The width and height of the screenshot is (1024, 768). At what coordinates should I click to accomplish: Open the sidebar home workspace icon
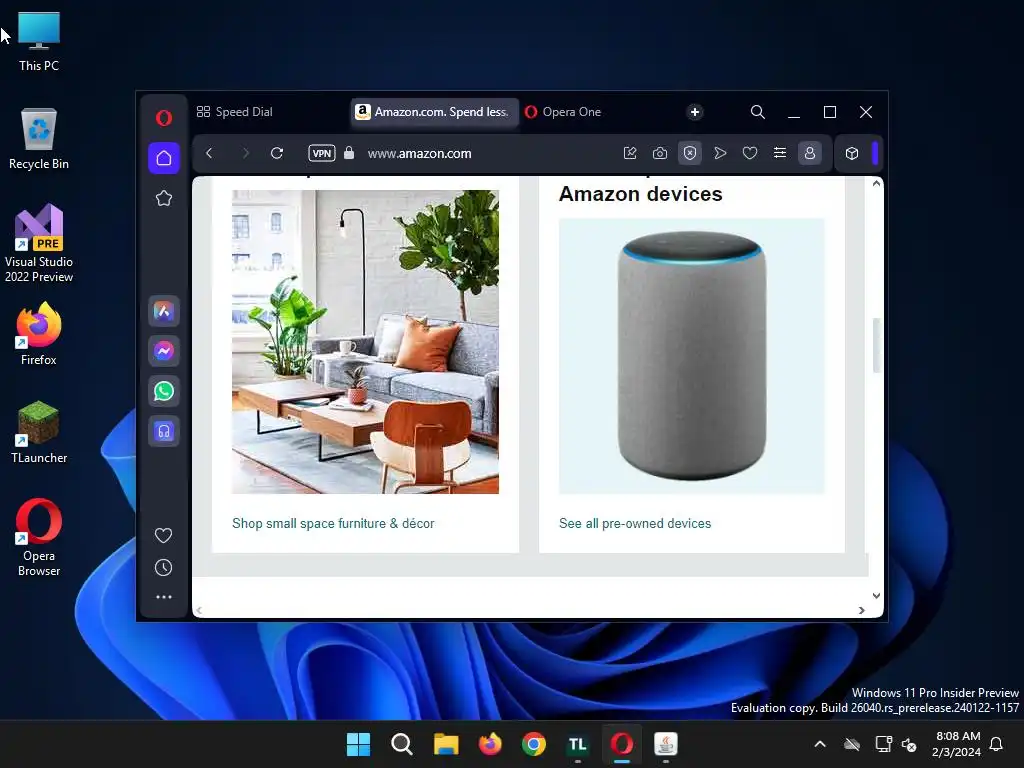click(164, 158)
